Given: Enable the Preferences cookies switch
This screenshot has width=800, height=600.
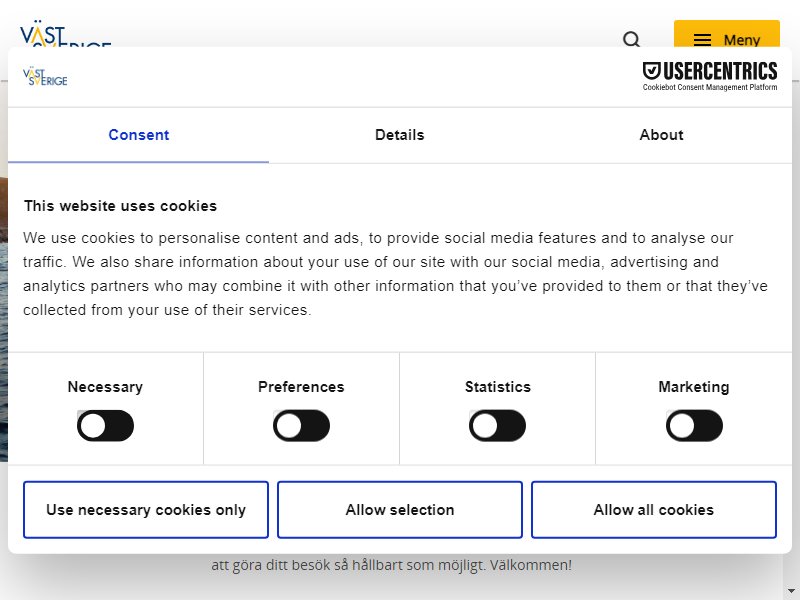Looking at the screenshot, I should pos(301,426).
